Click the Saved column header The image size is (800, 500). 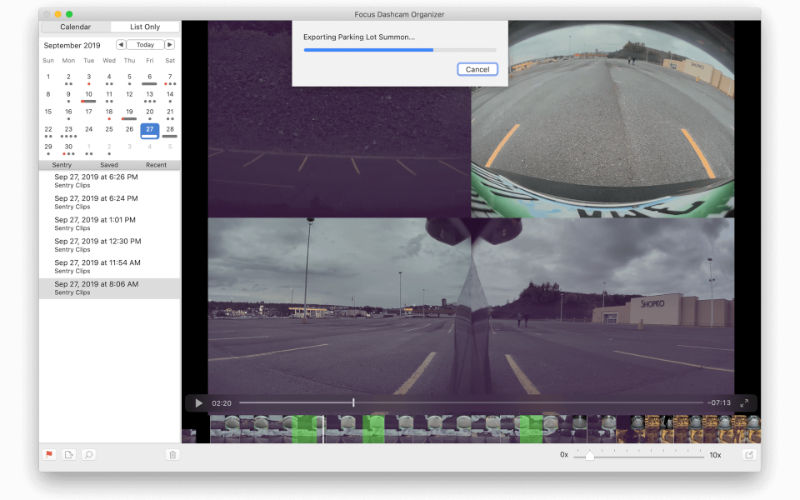tap(109, 164)
